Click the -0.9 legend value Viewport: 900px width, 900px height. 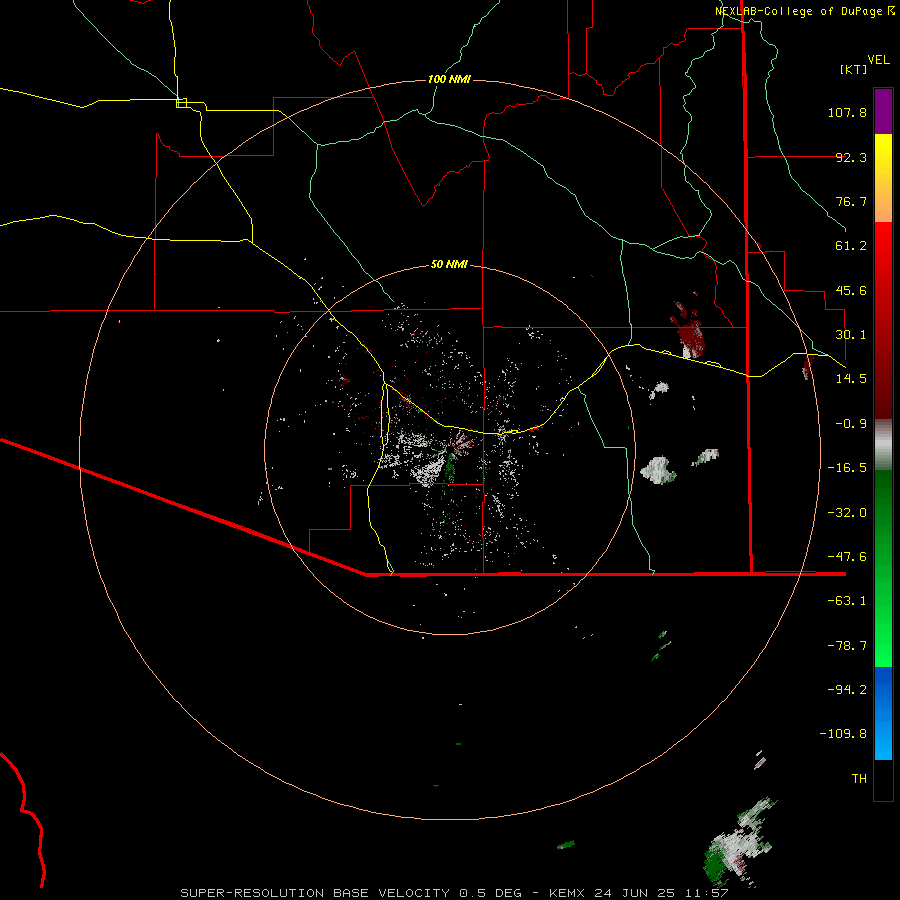tap(851, 424)
